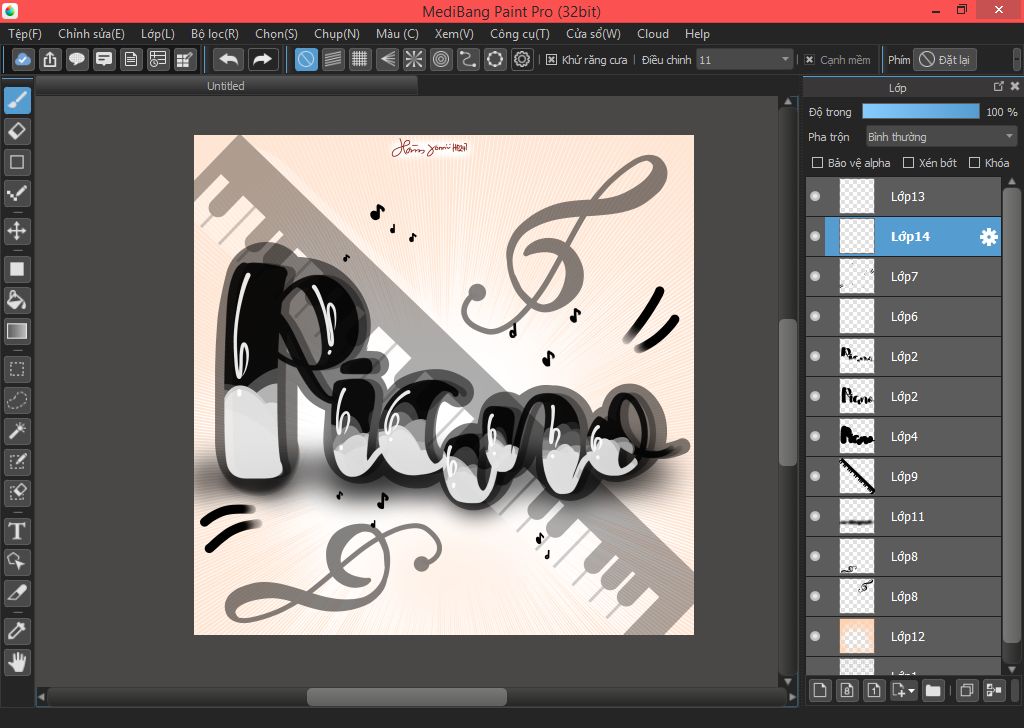Select the Magic Wand tool
Image resolution: width=1024 pixels, height=728 pixels.
coord(17,431)
